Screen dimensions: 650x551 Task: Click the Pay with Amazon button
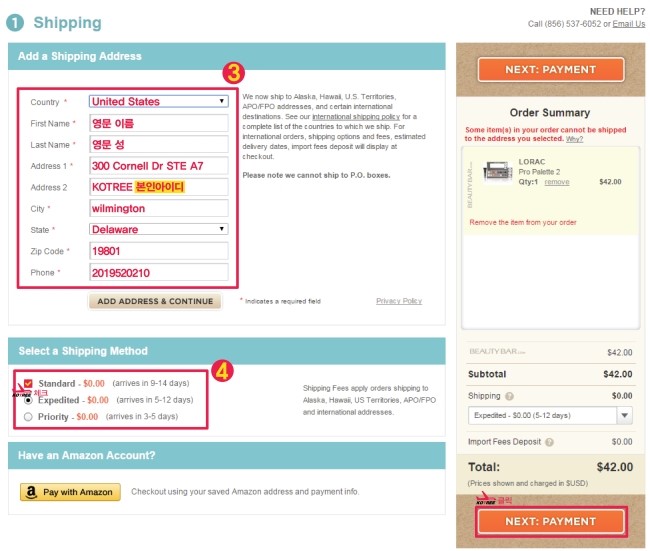(70, 492)
